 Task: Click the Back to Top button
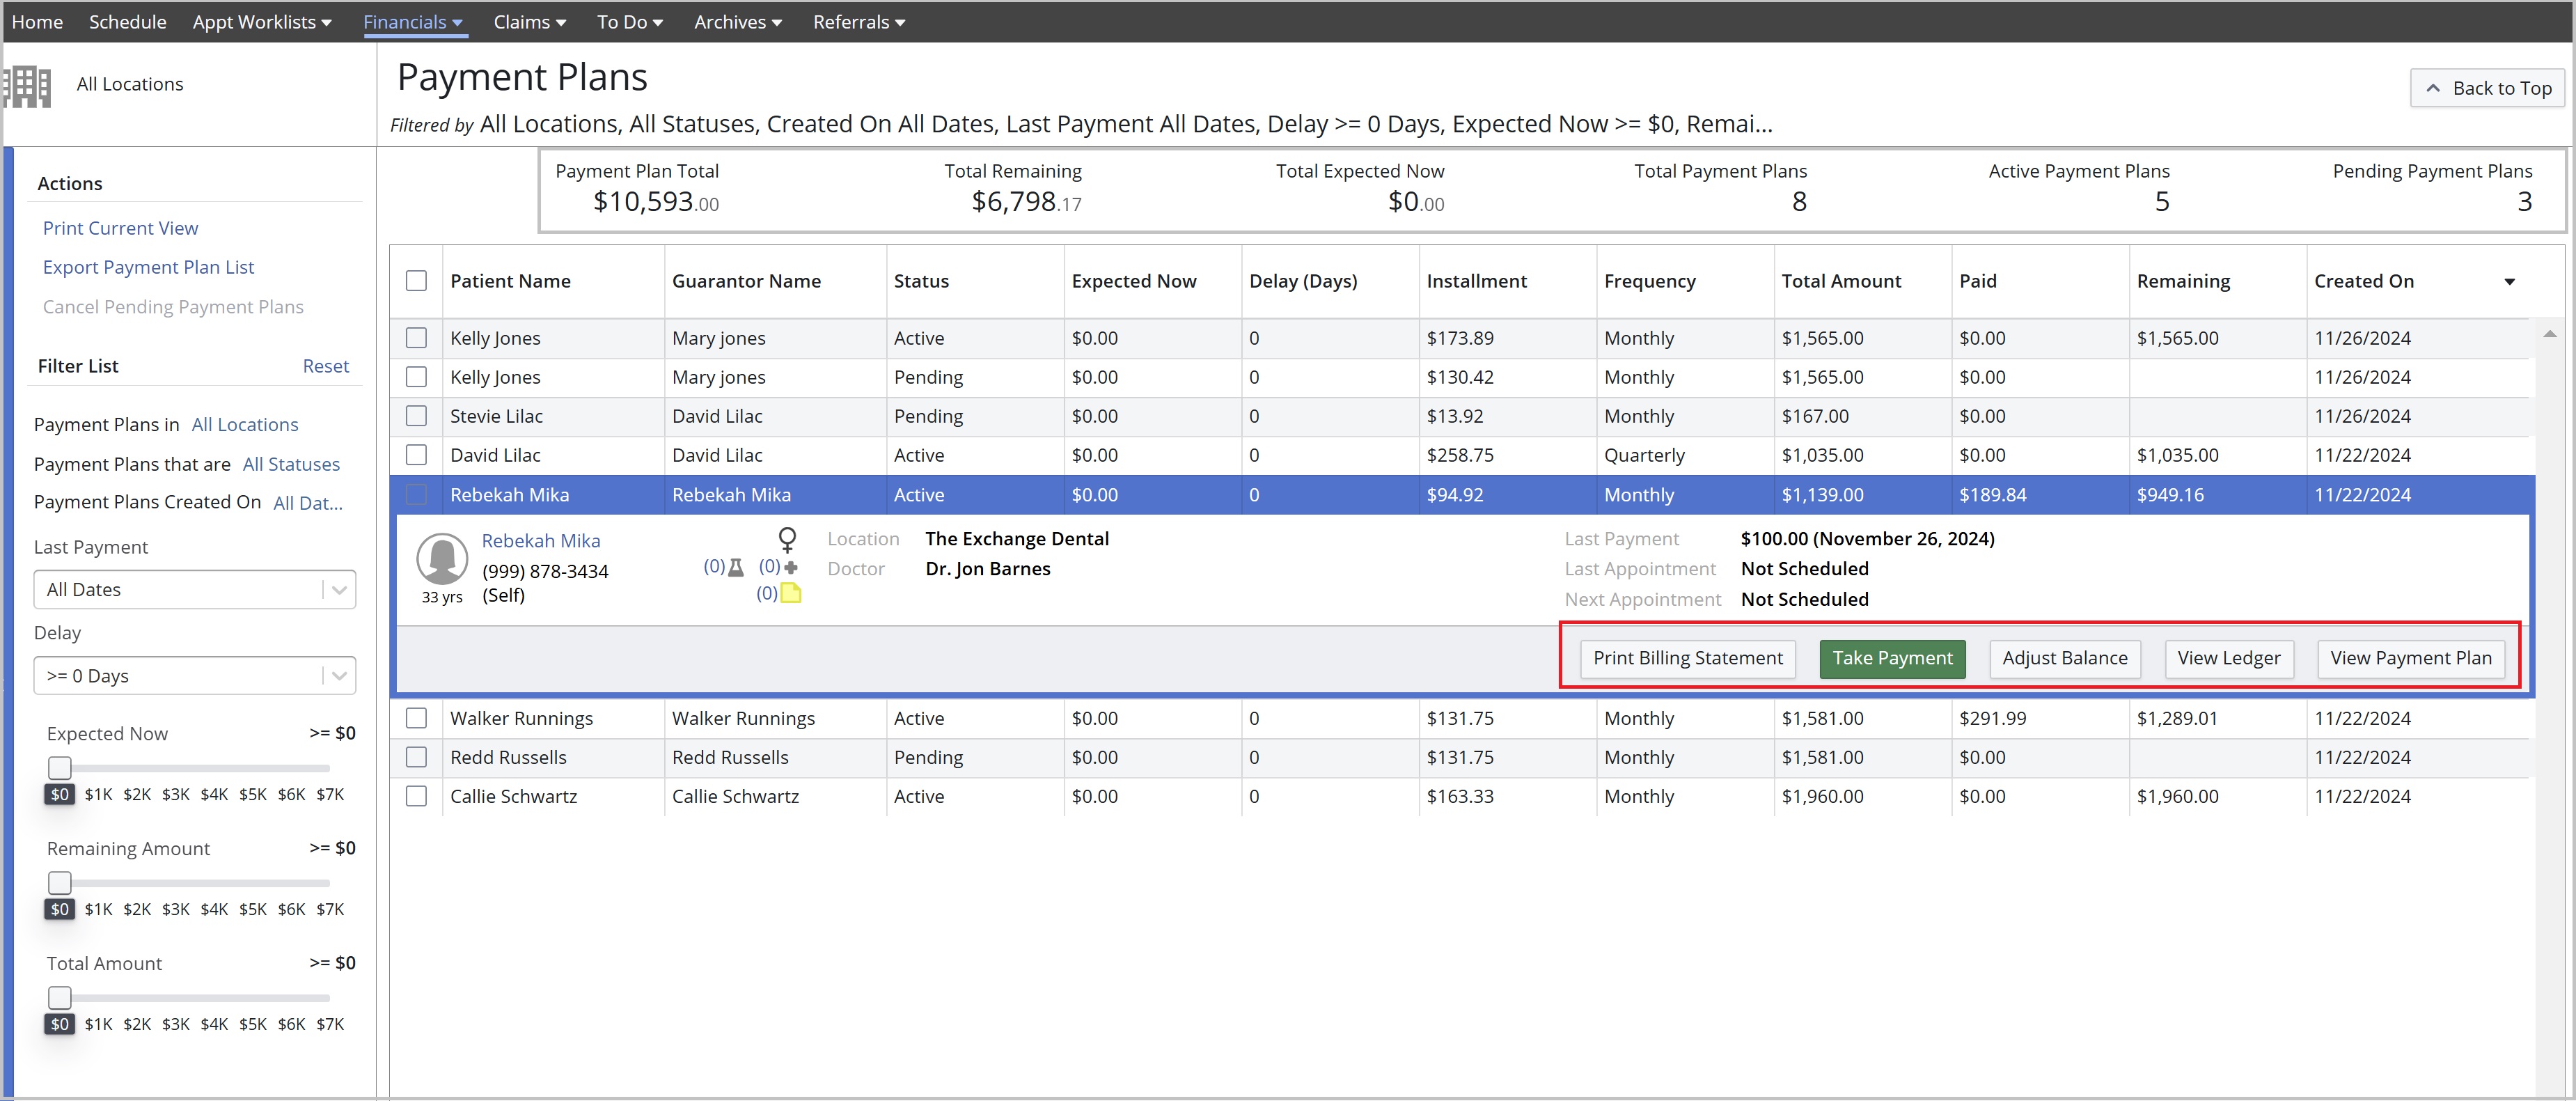(x=2487, y=88)
